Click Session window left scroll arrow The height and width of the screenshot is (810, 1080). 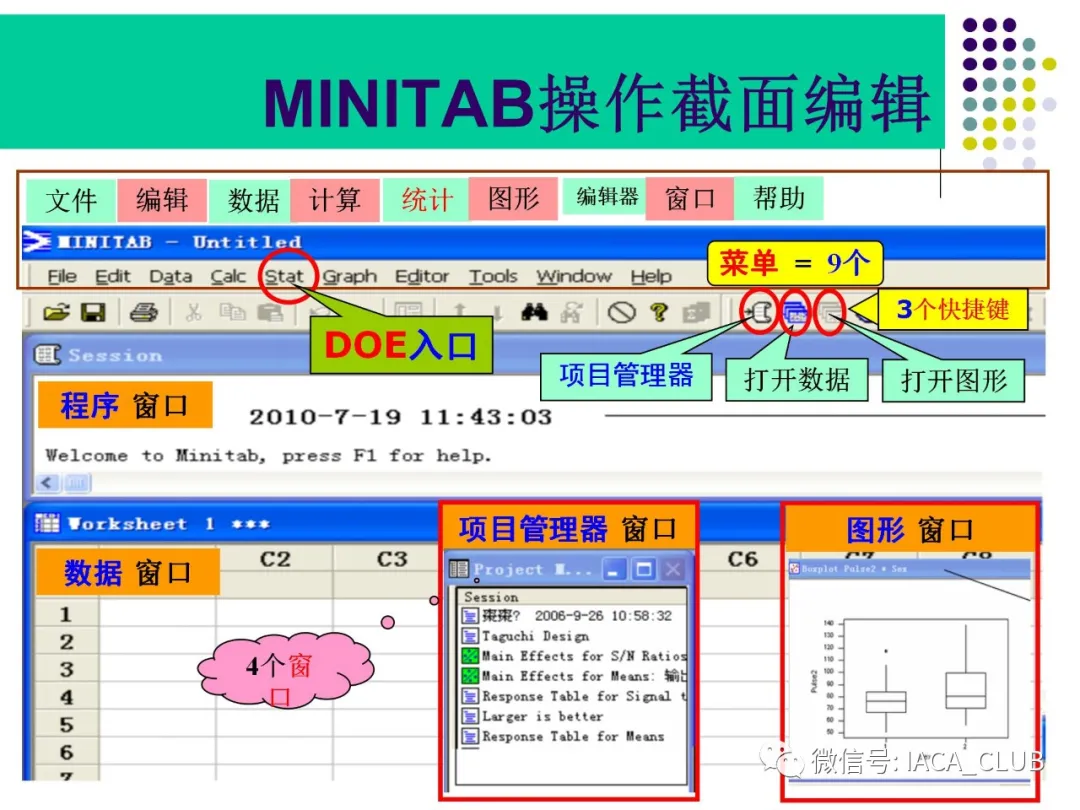[47, 483]
